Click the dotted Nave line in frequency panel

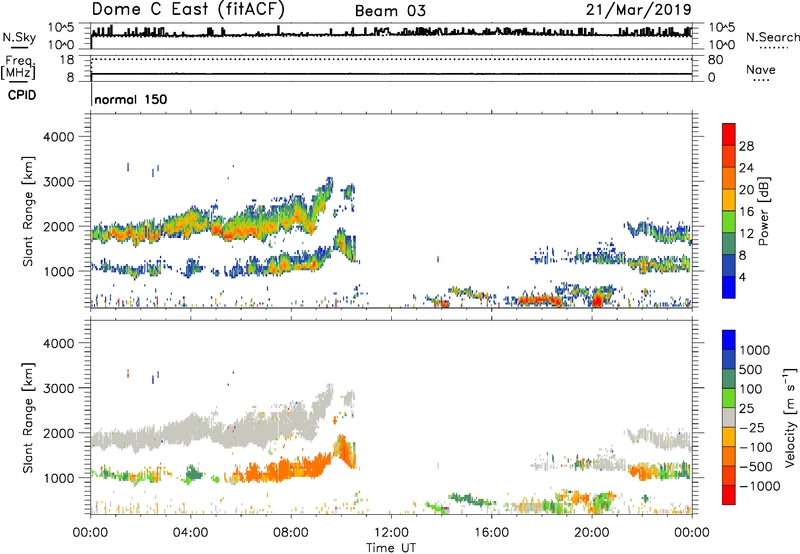(x=391, y=59)
